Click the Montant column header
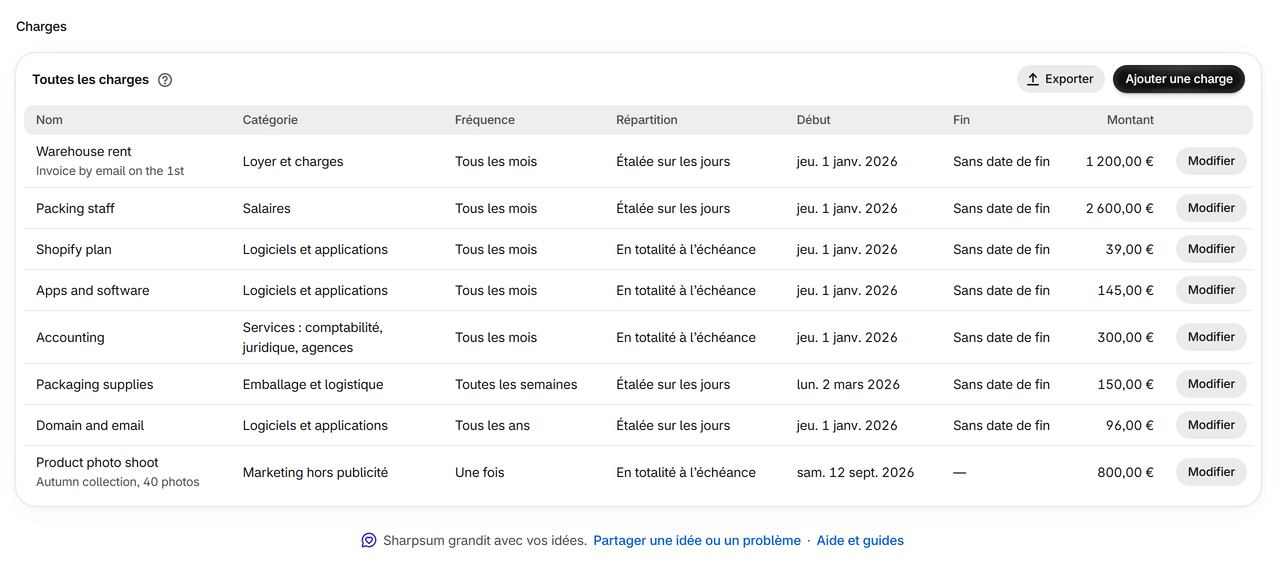The height and width of the screenshot is (574, 1280). point(1130,120)
